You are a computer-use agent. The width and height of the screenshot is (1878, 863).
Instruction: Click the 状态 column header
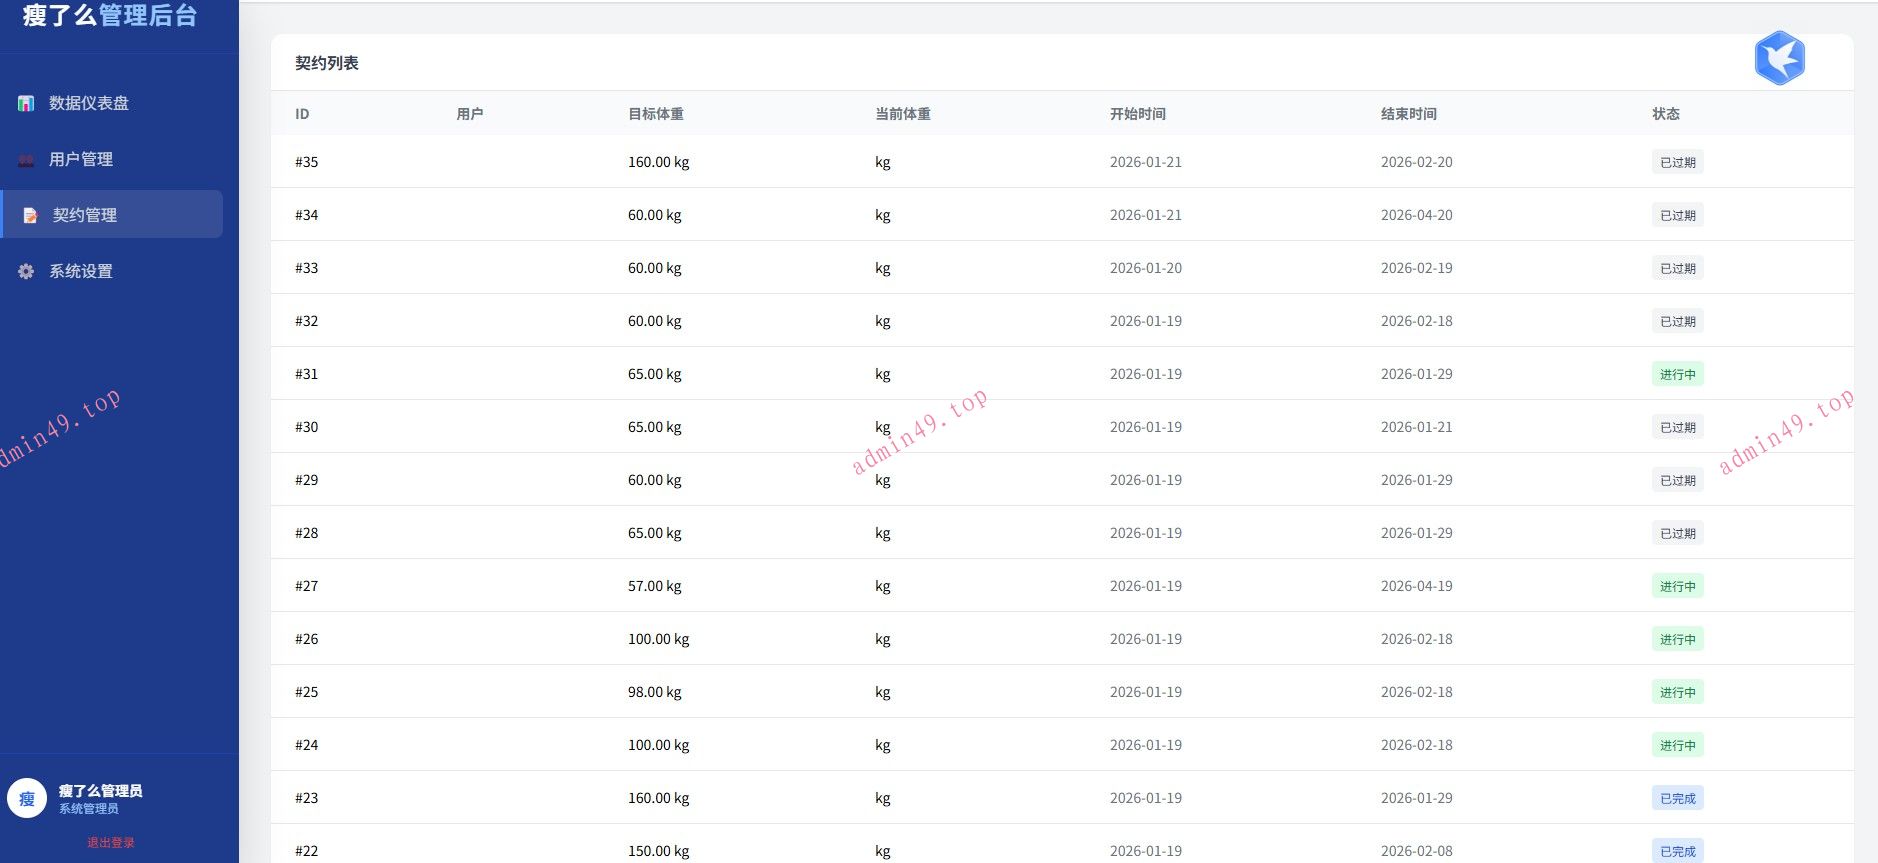pos(1665,114)
